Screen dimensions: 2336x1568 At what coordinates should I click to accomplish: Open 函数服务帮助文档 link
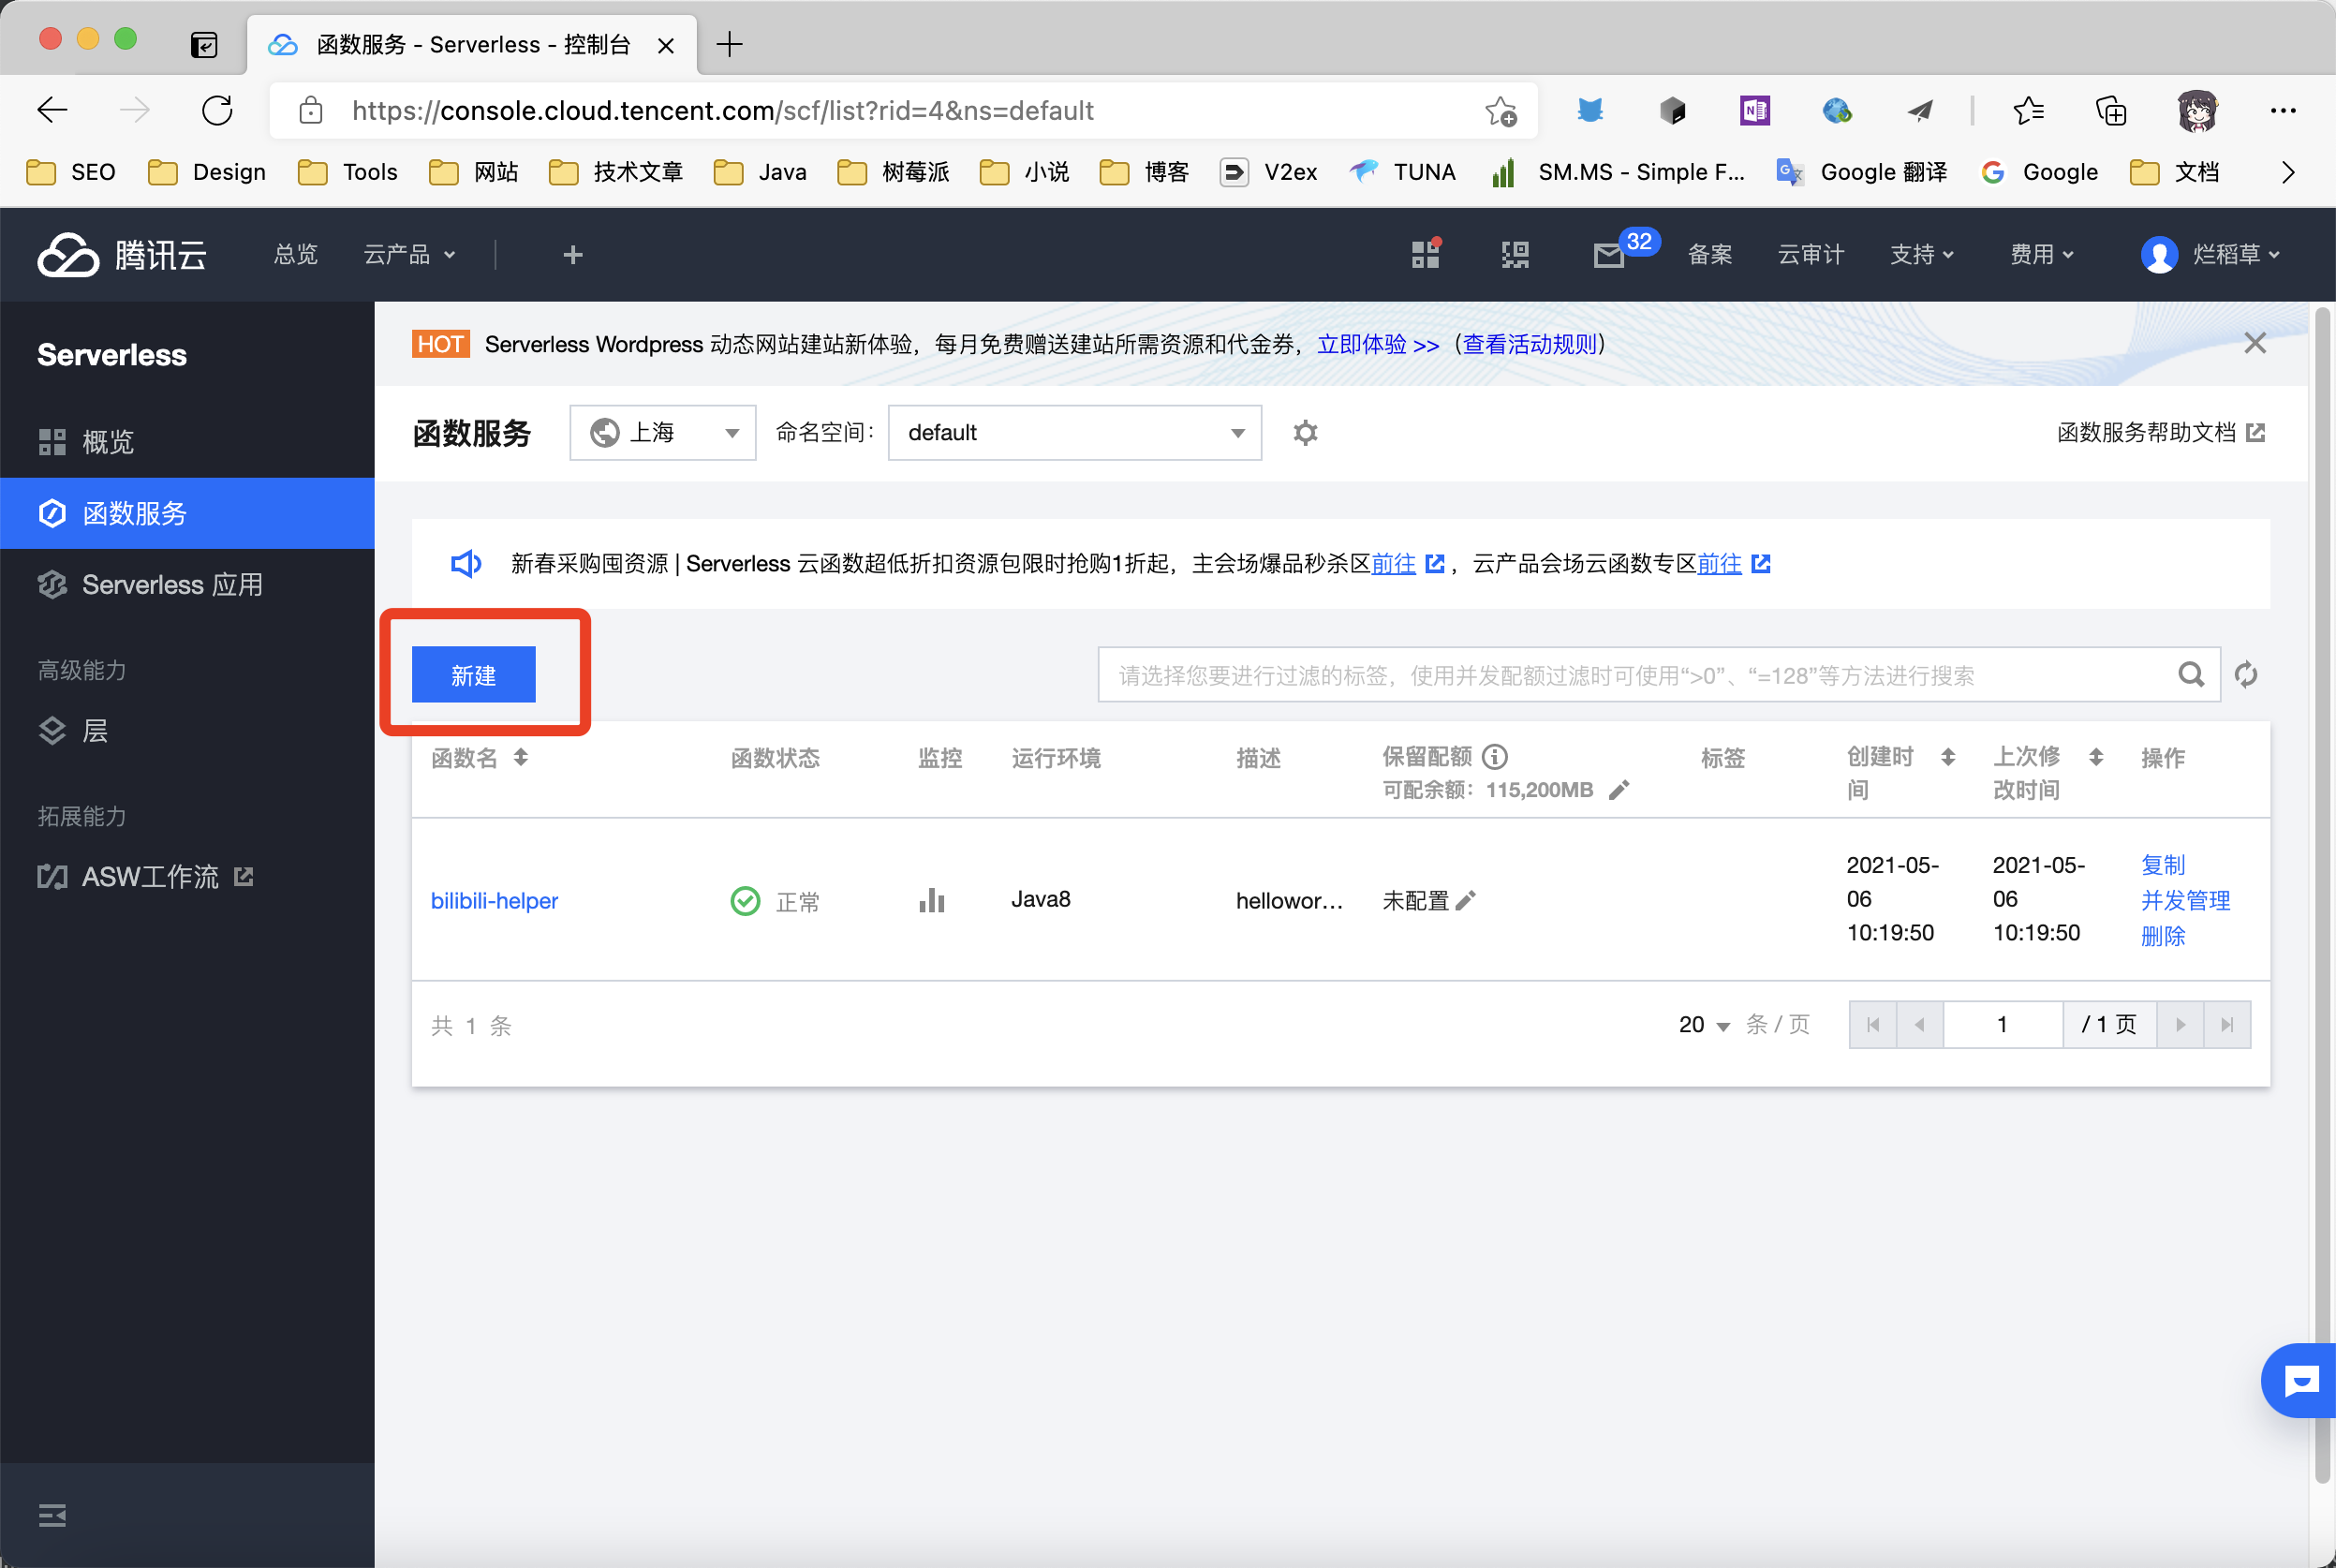pyautogui.click(x=2161, y=432)
